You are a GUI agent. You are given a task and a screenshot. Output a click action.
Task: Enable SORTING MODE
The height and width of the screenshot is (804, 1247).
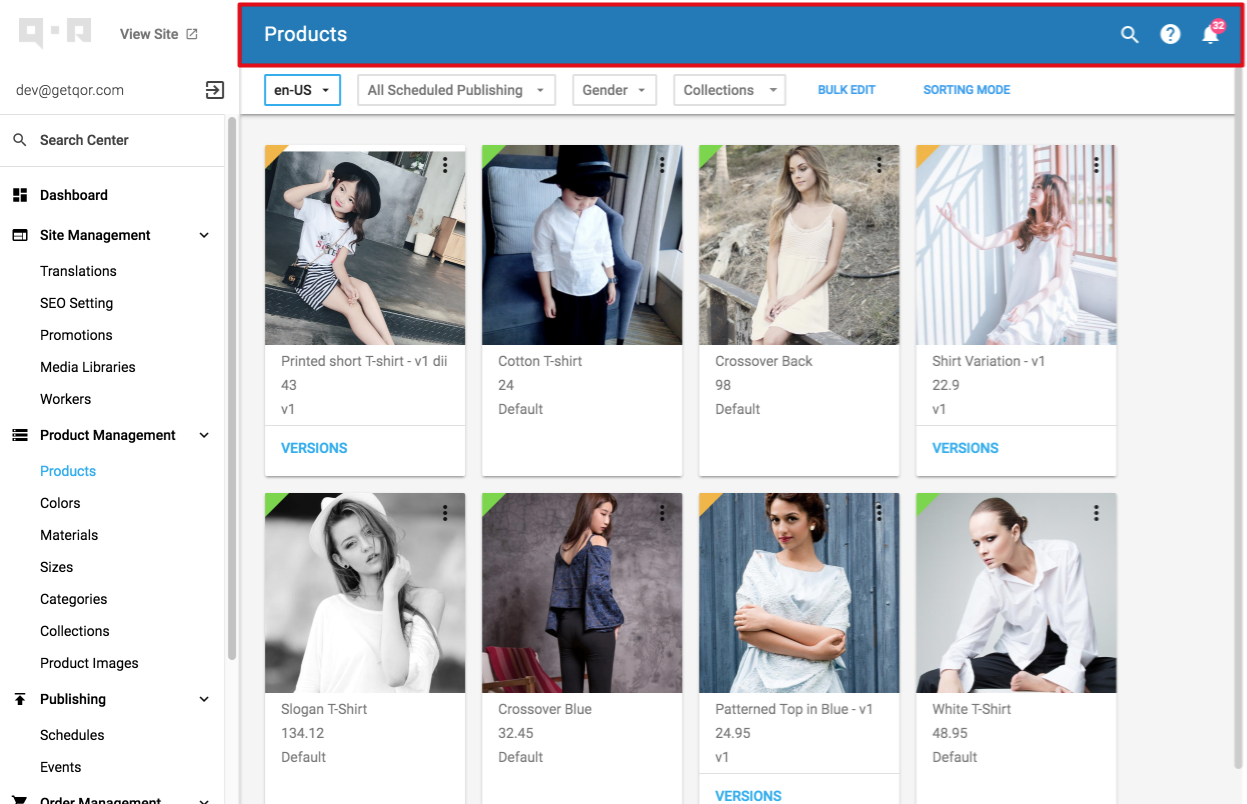[x=966, y=90]
